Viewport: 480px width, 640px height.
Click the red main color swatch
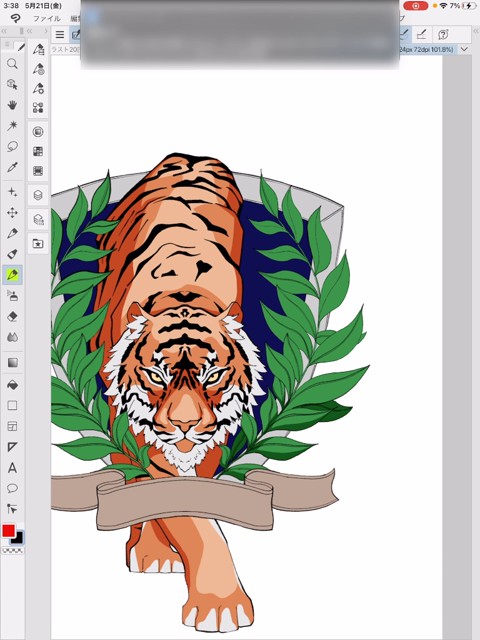(9, 531)
